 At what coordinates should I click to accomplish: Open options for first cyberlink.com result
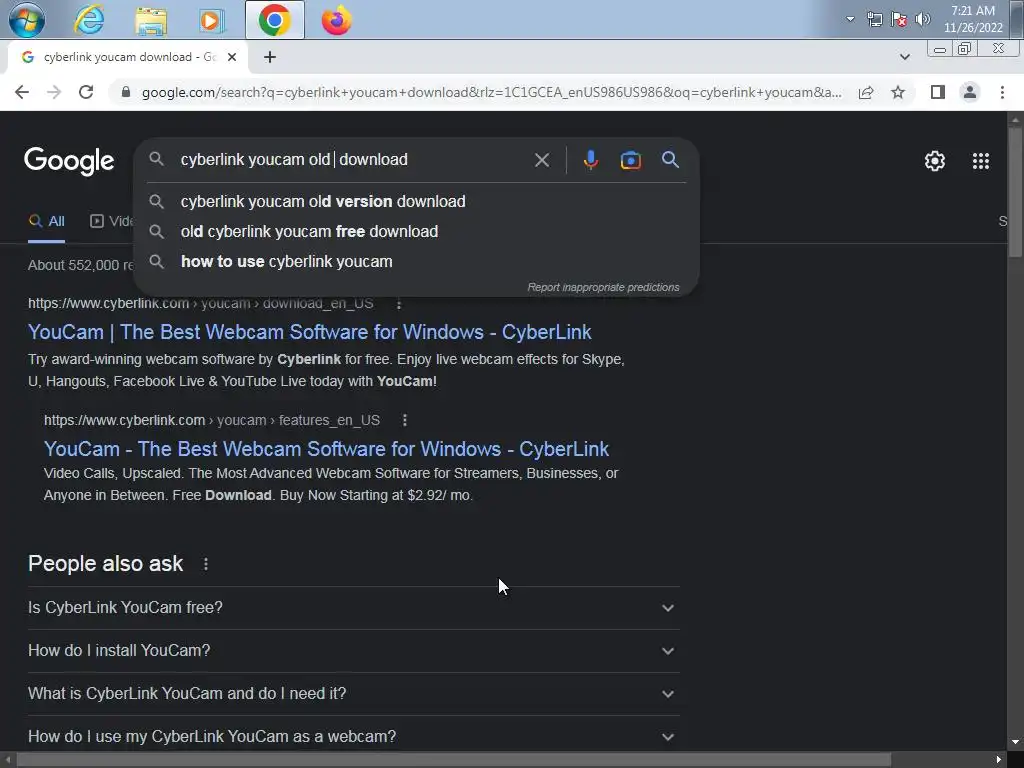coord(399,304)
